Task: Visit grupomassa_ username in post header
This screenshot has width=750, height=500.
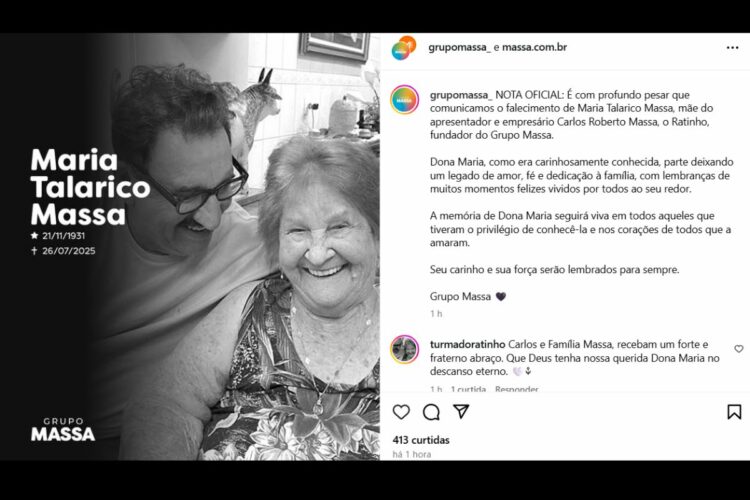Action: tap(459, 47)
